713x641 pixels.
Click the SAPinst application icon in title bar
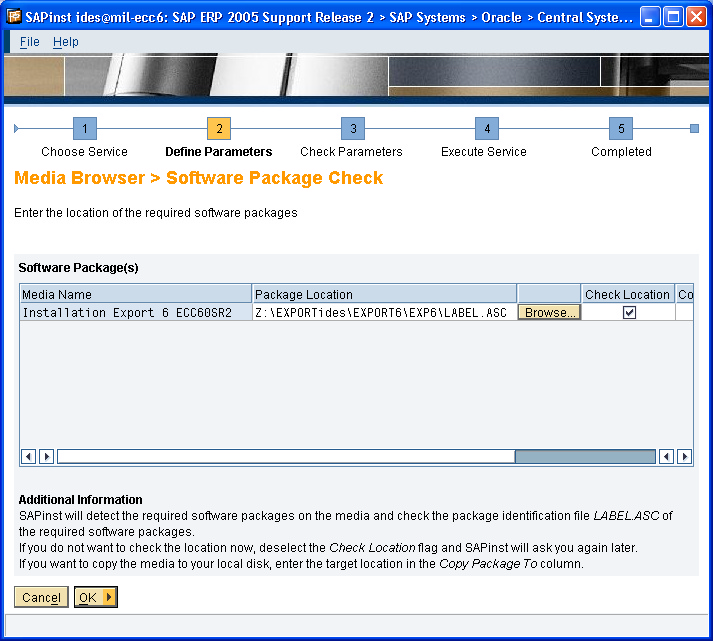coord(15,17)
